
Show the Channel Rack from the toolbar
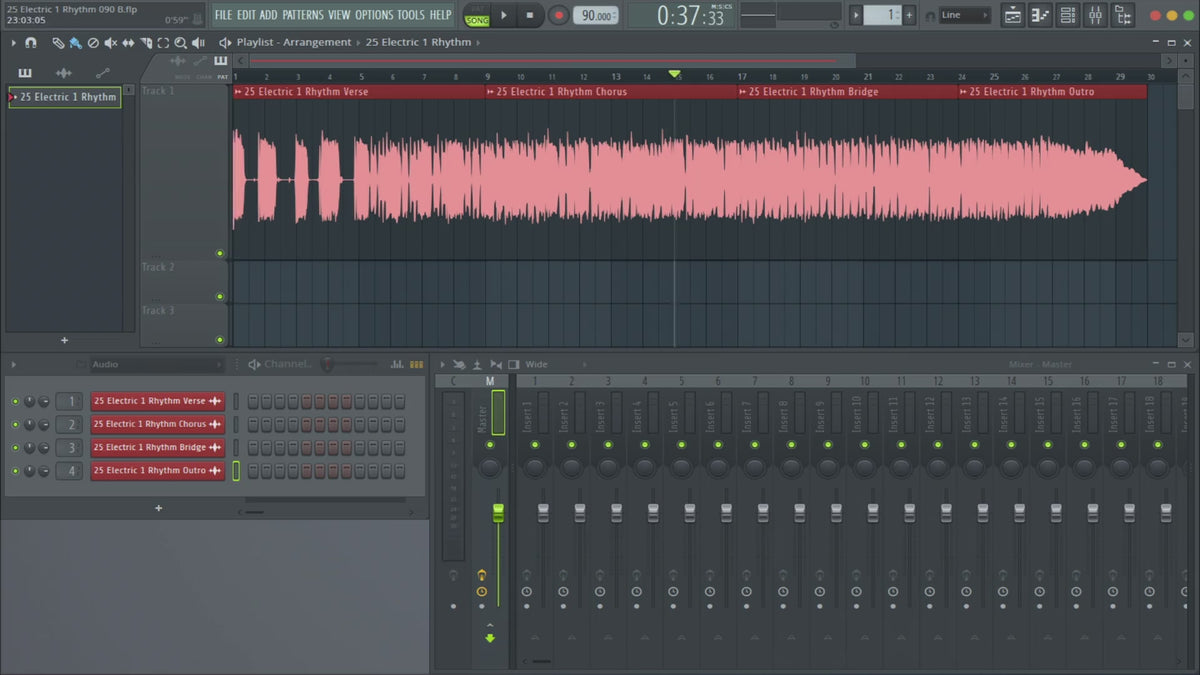coord(1068,15)
